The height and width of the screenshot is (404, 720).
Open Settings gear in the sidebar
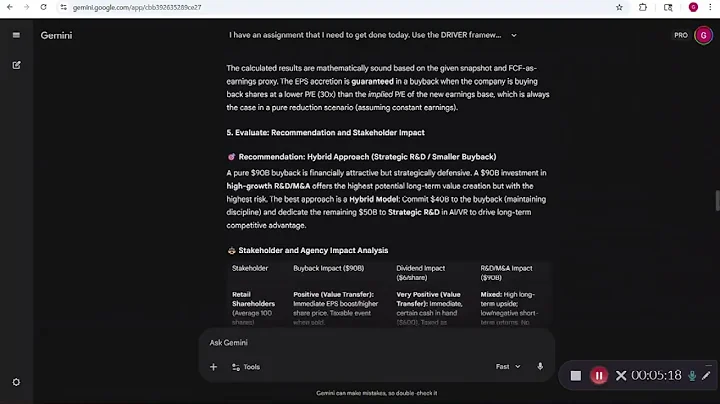[16, 382]
